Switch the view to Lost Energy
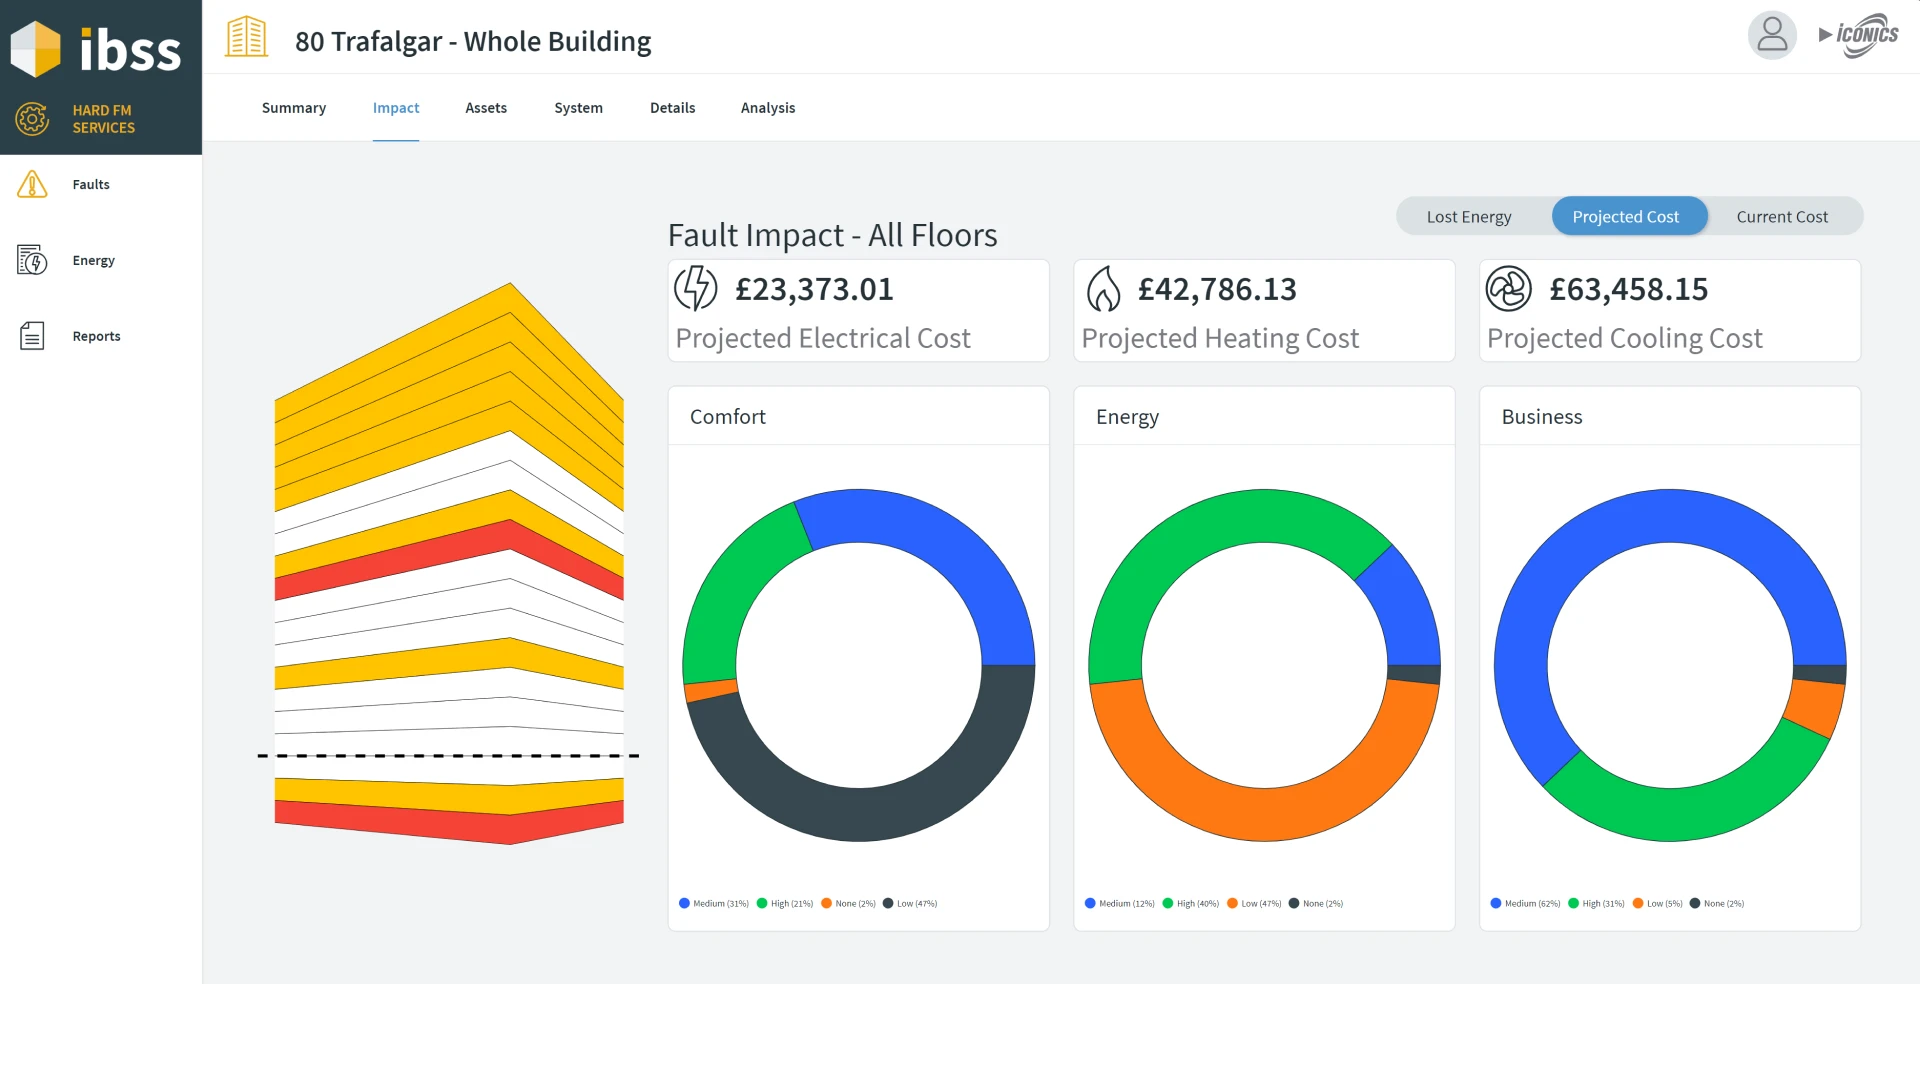Screen dimensions: 1920x1080 pyautogui.click(x=1469, y=217)
